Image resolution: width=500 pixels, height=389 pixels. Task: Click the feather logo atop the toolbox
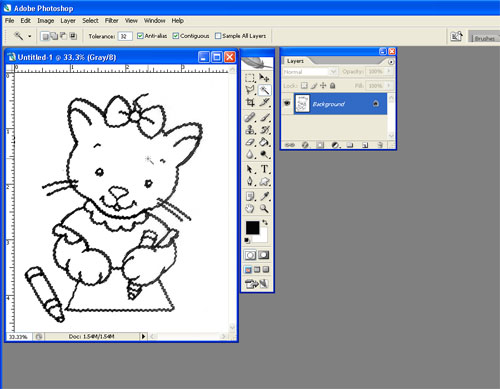coord(257,63)
